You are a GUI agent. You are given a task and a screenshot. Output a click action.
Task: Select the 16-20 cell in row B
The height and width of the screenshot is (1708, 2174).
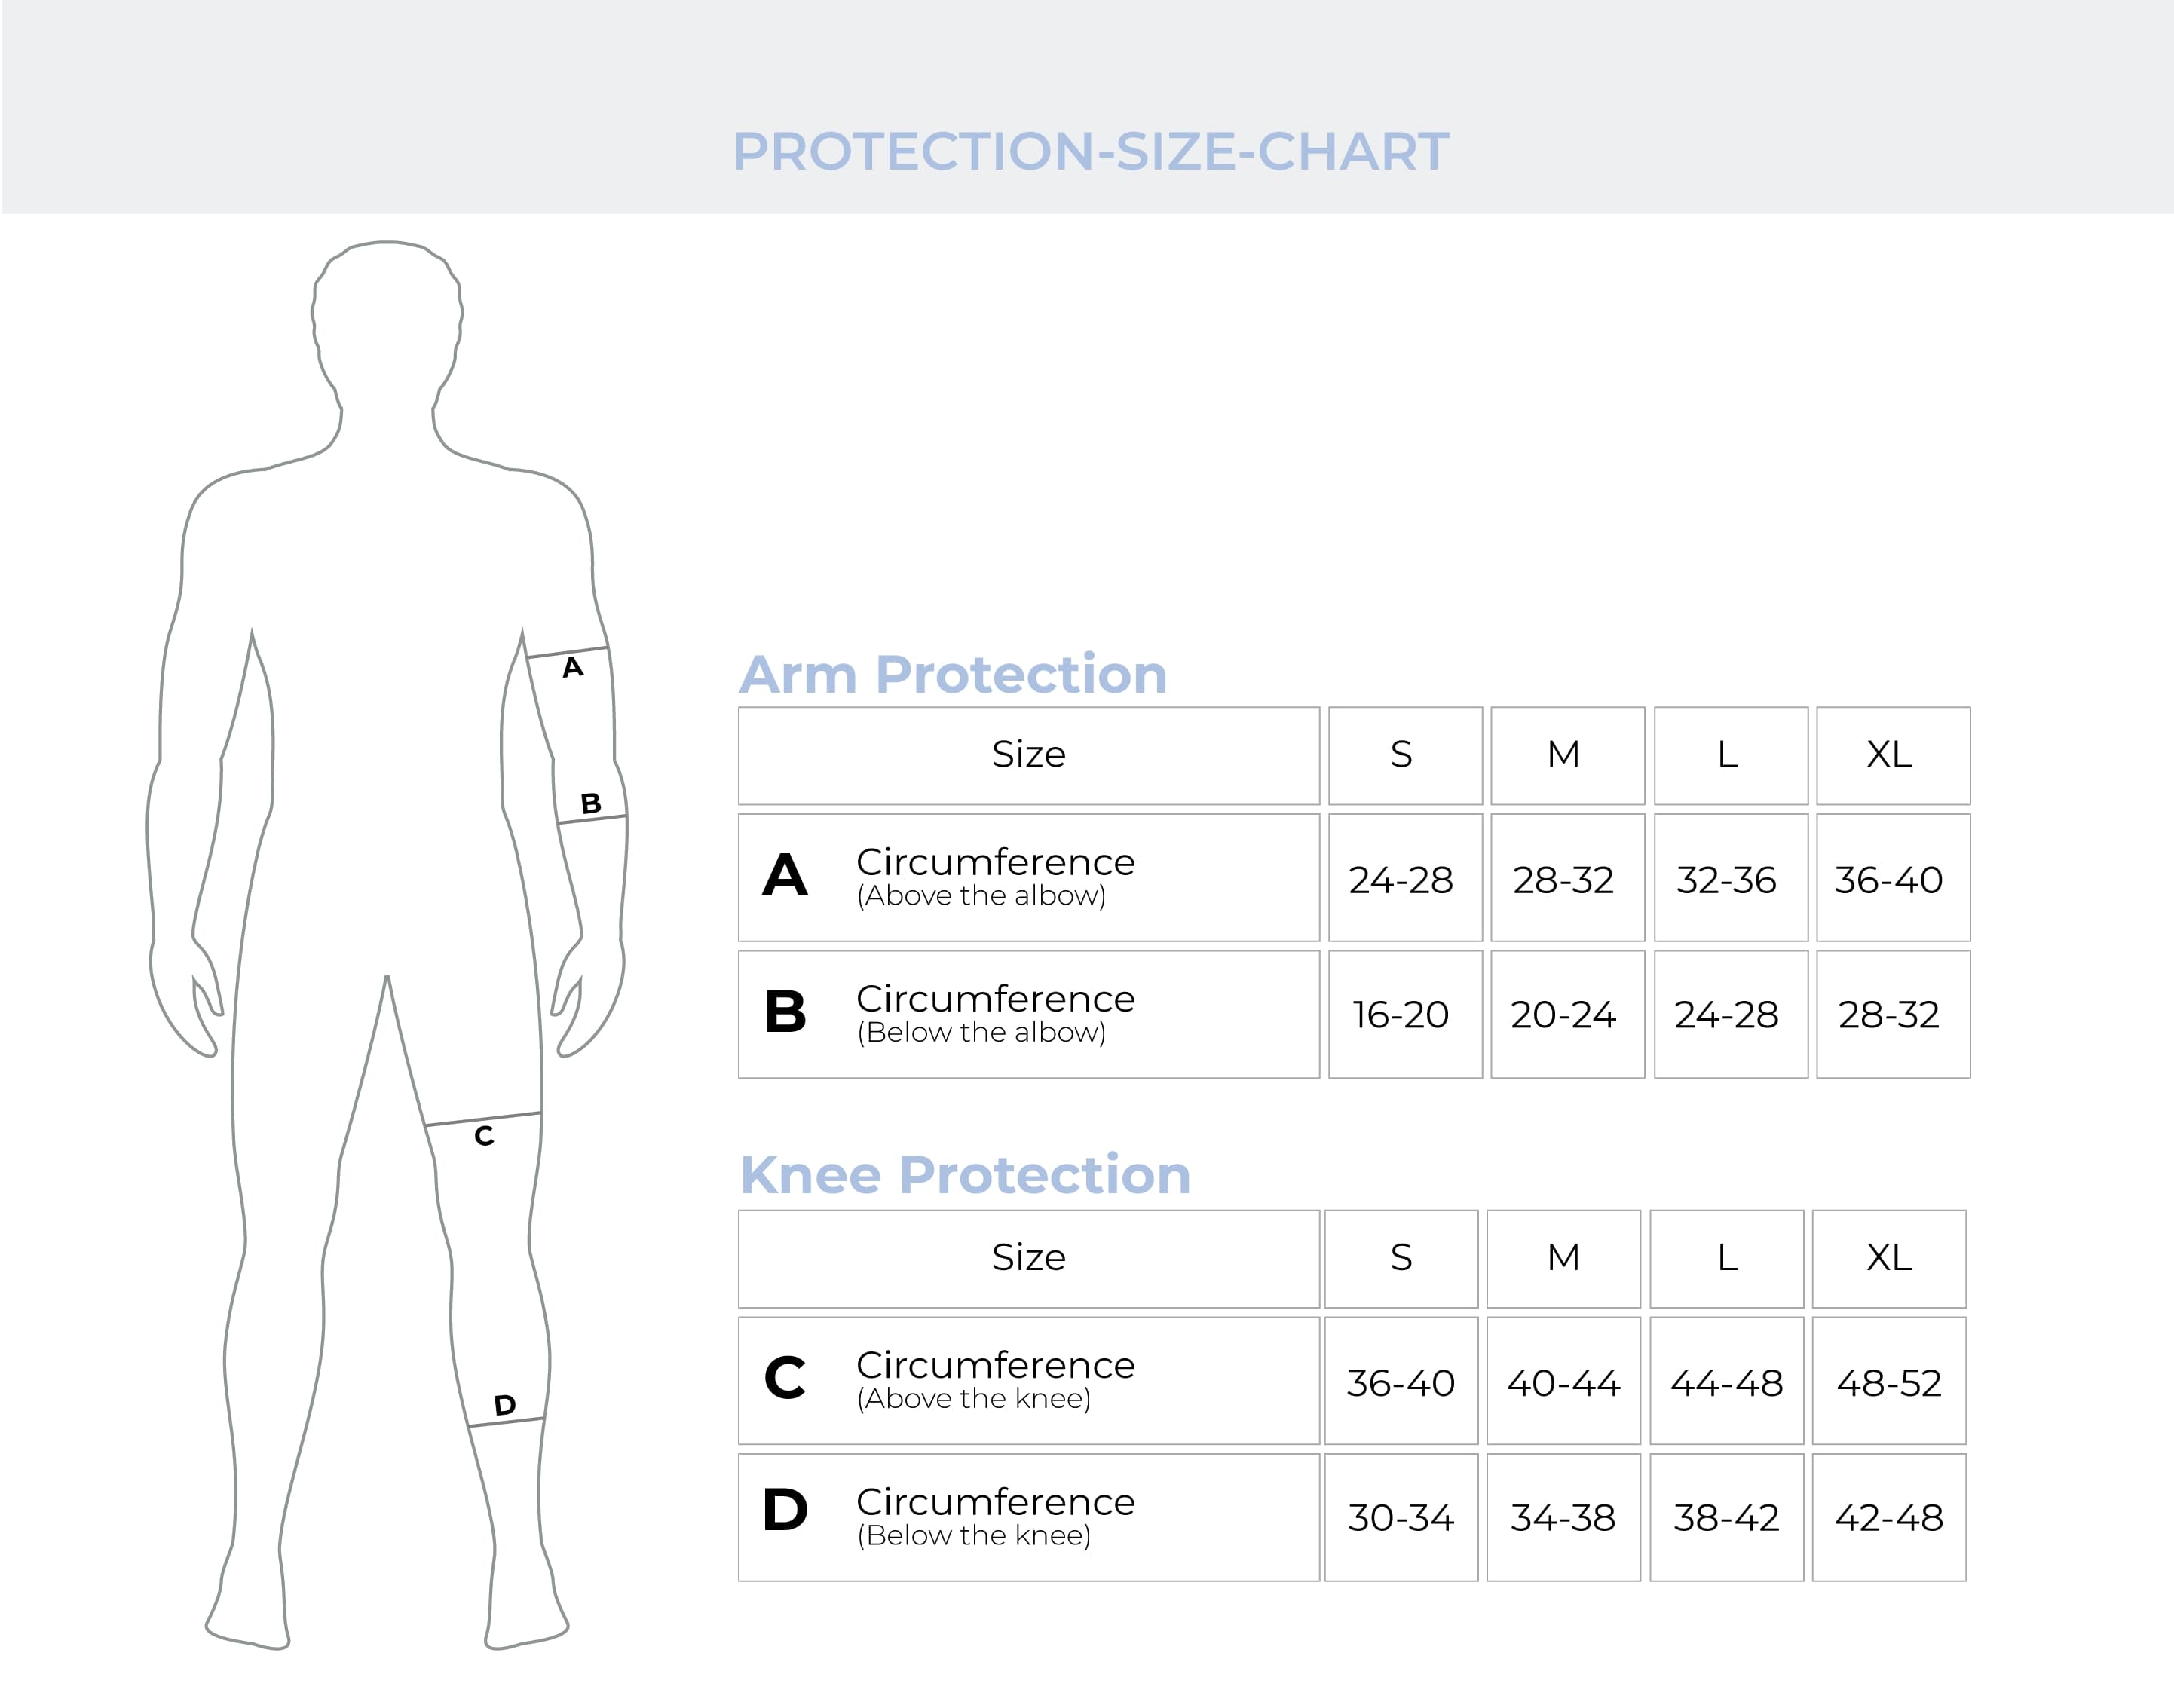coord(1403,1015)
